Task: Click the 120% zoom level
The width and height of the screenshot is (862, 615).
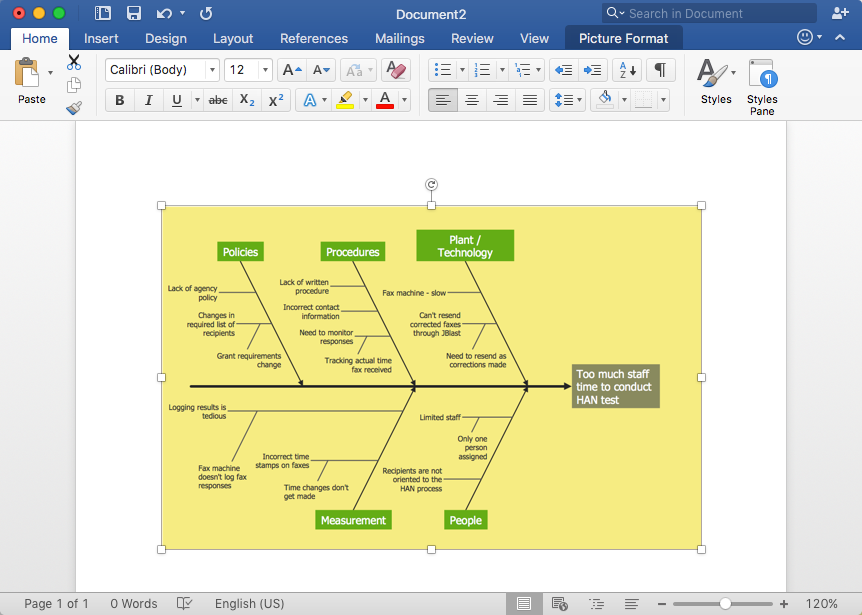Action: coord(821,603)
